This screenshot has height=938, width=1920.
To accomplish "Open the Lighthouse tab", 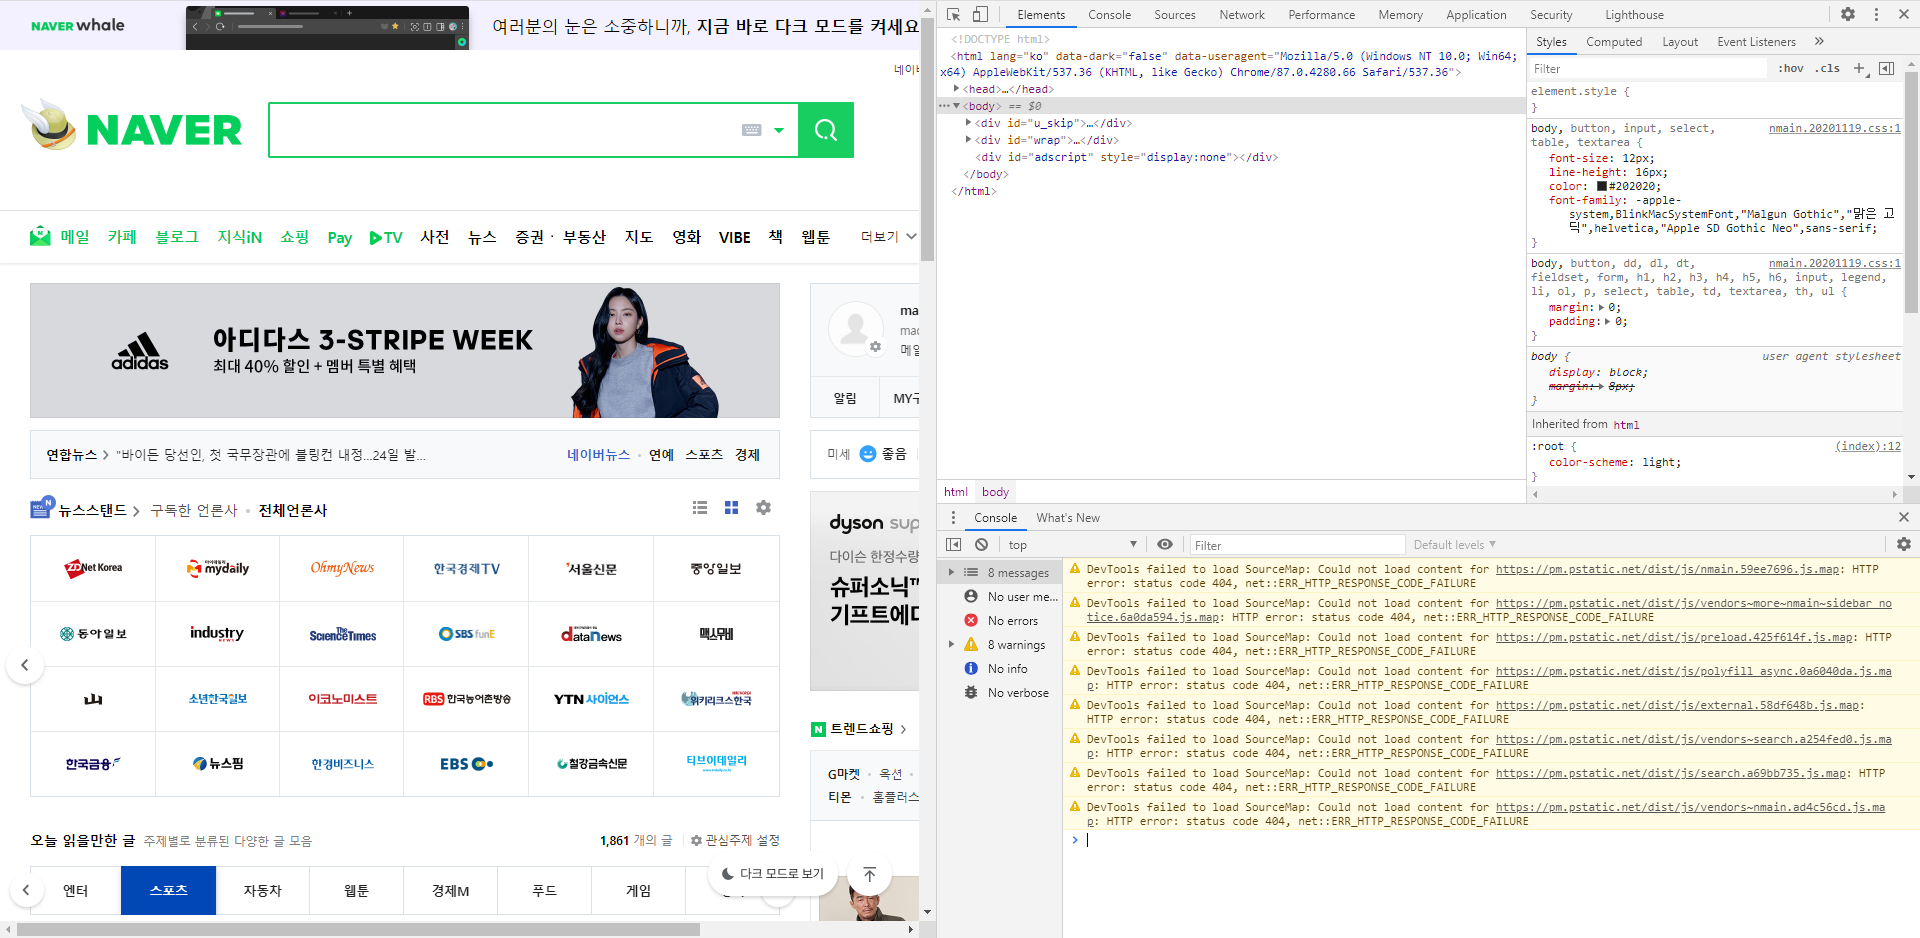I will 1635,14.
